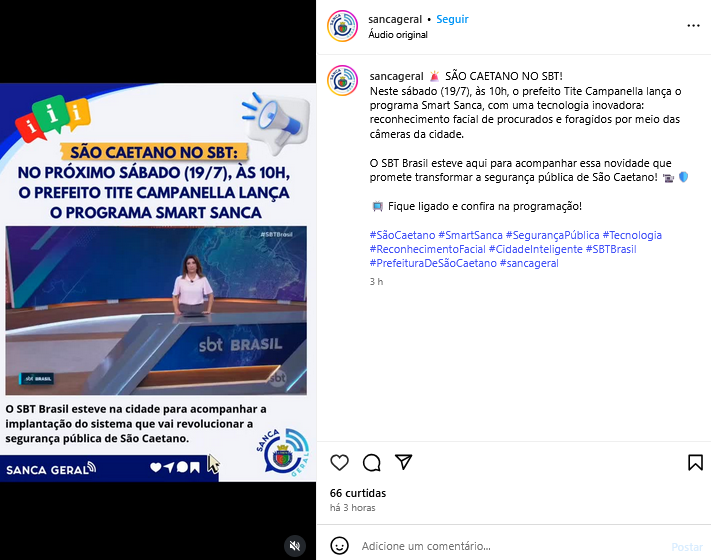The height and width of the screenshot is (560, 711).
Task: Open Áudio original link
Action: click(x=398, y=34)
